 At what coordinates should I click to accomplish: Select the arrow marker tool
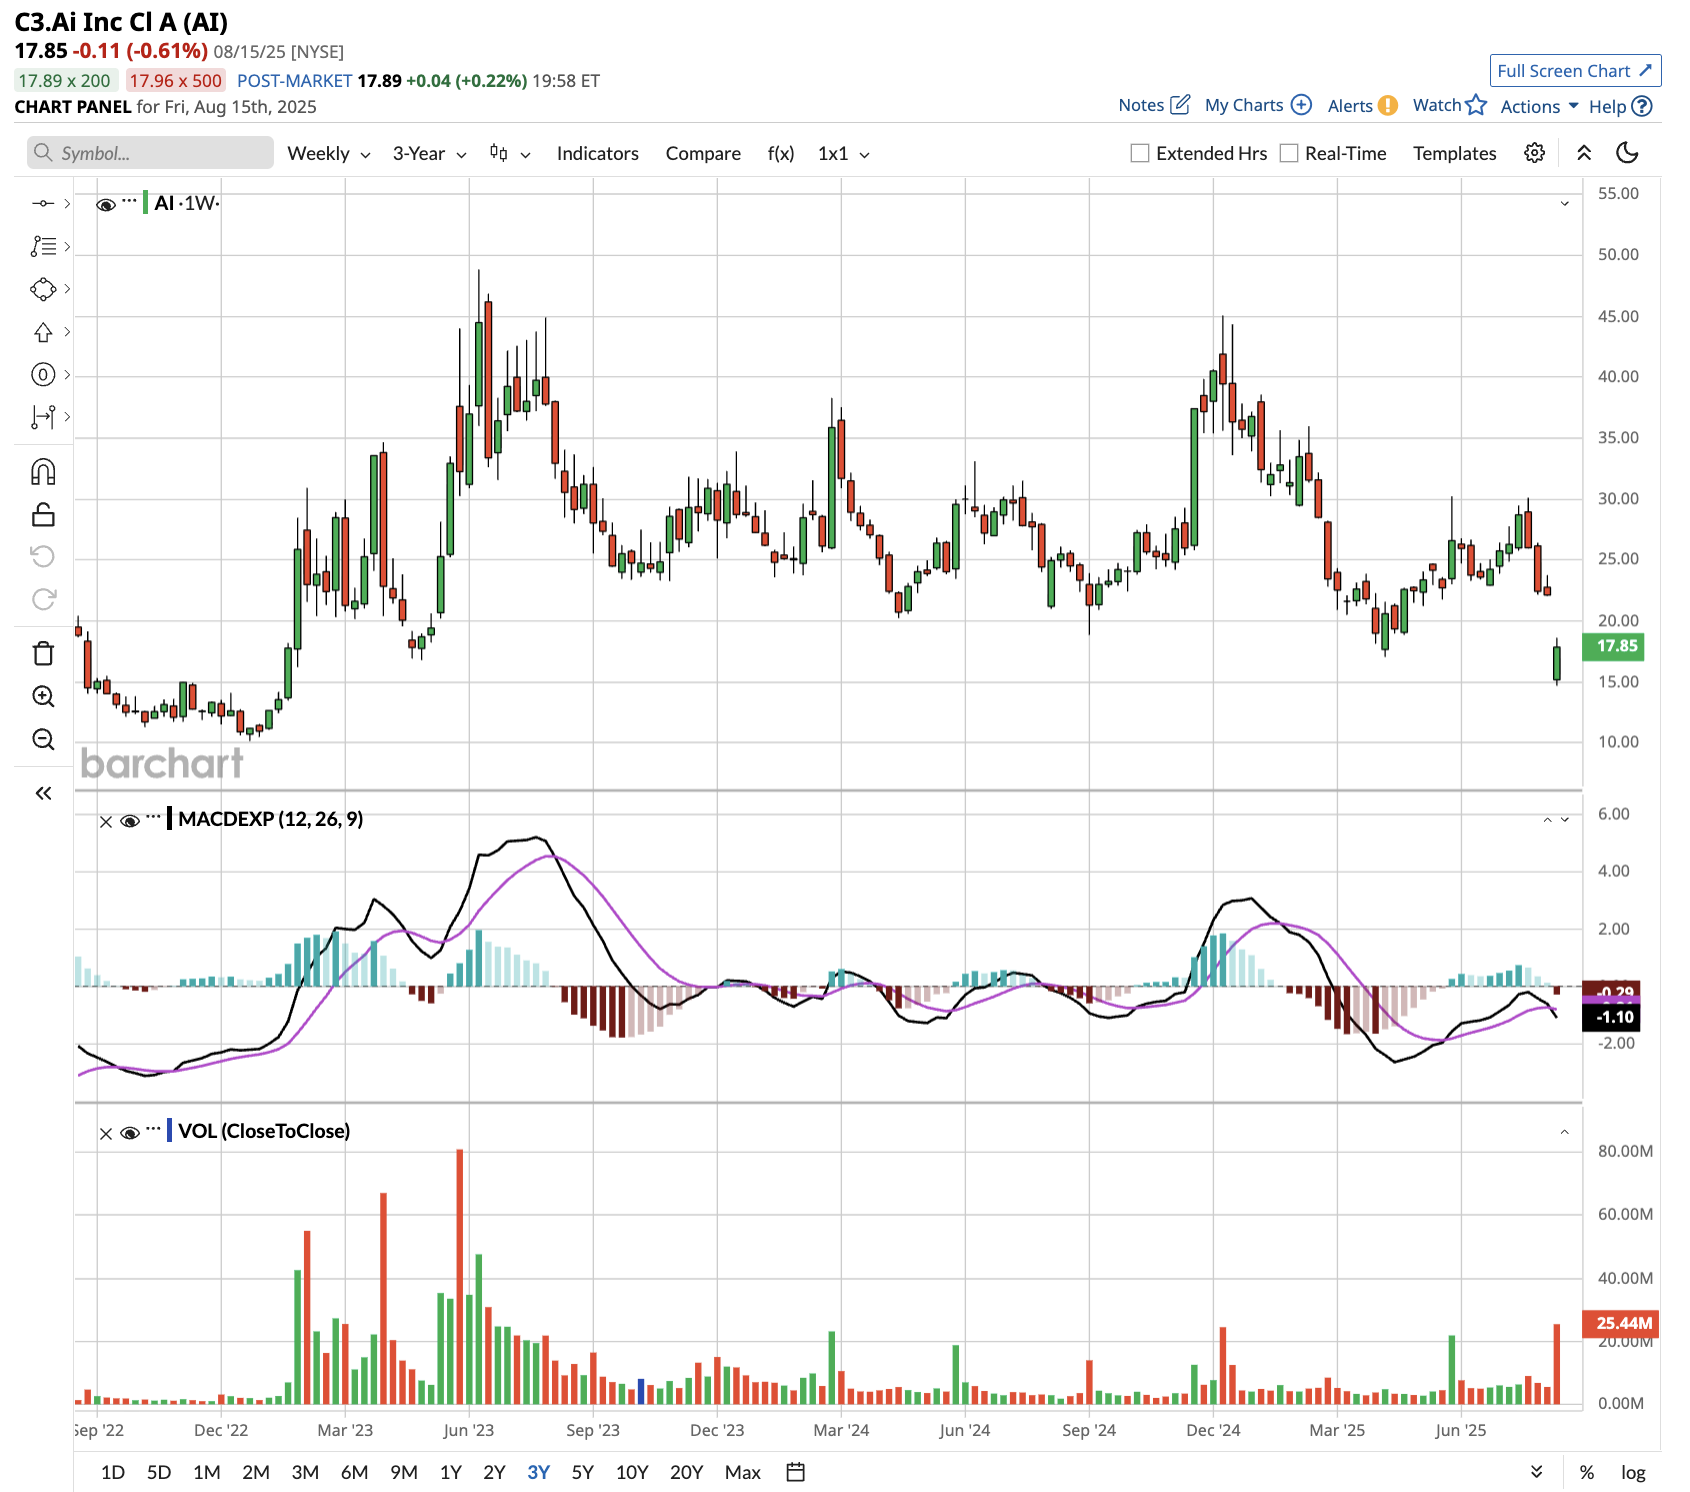point(43,332)
